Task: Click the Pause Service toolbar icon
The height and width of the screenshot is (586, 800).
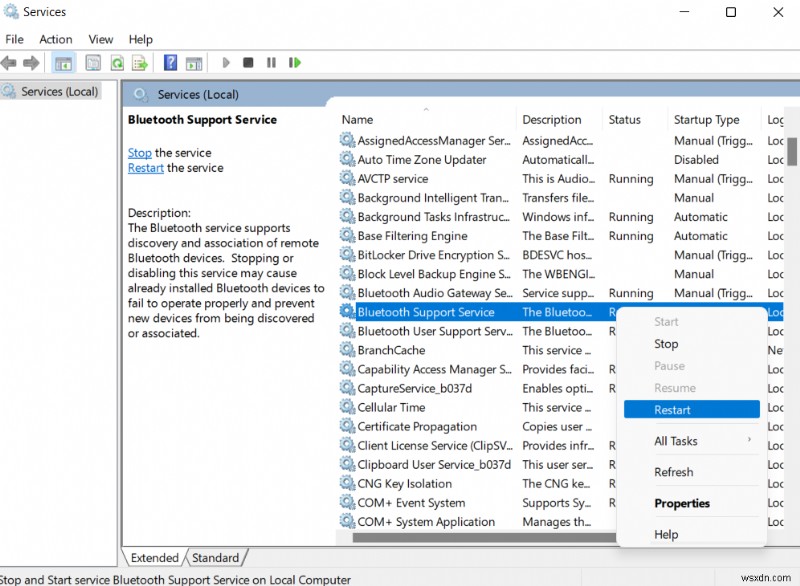Action: click(x=271, y=62)
